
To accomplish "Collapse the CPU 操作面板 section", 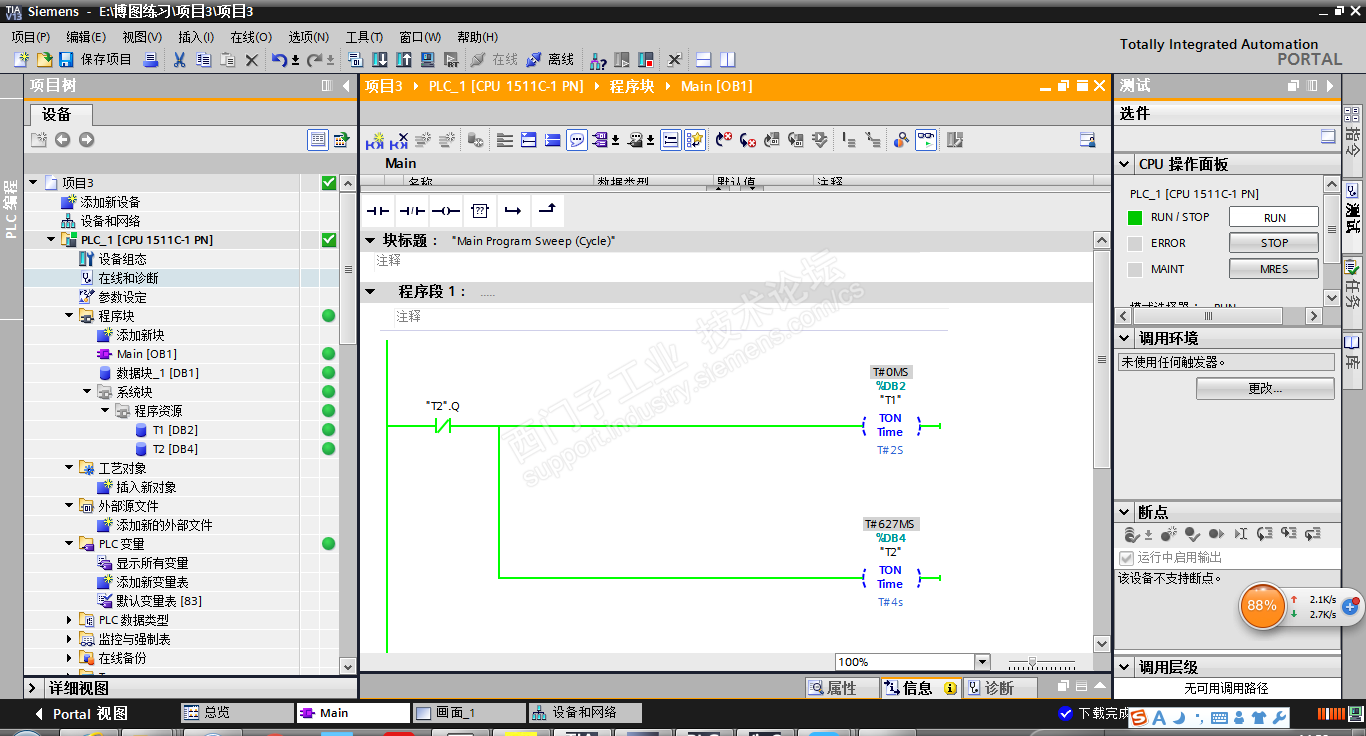I will [x=1125, y=164].
